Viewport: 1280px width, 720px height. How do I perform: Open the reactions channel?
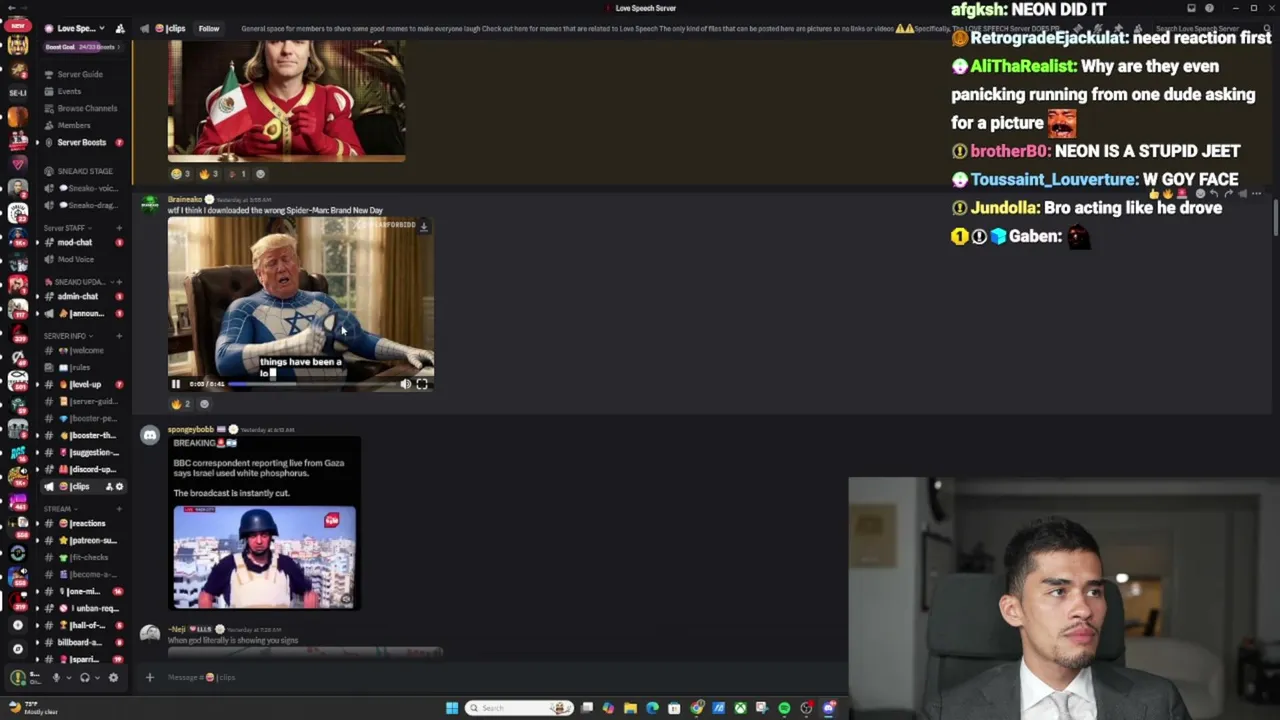click(87, 523)
